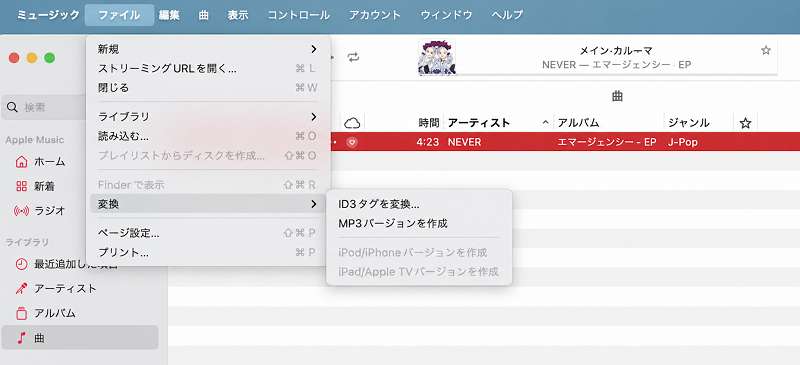The height and width of the screenshot is (365, 800).
Task: Click the J-Pop genre cell
Action: pos(683,142)
